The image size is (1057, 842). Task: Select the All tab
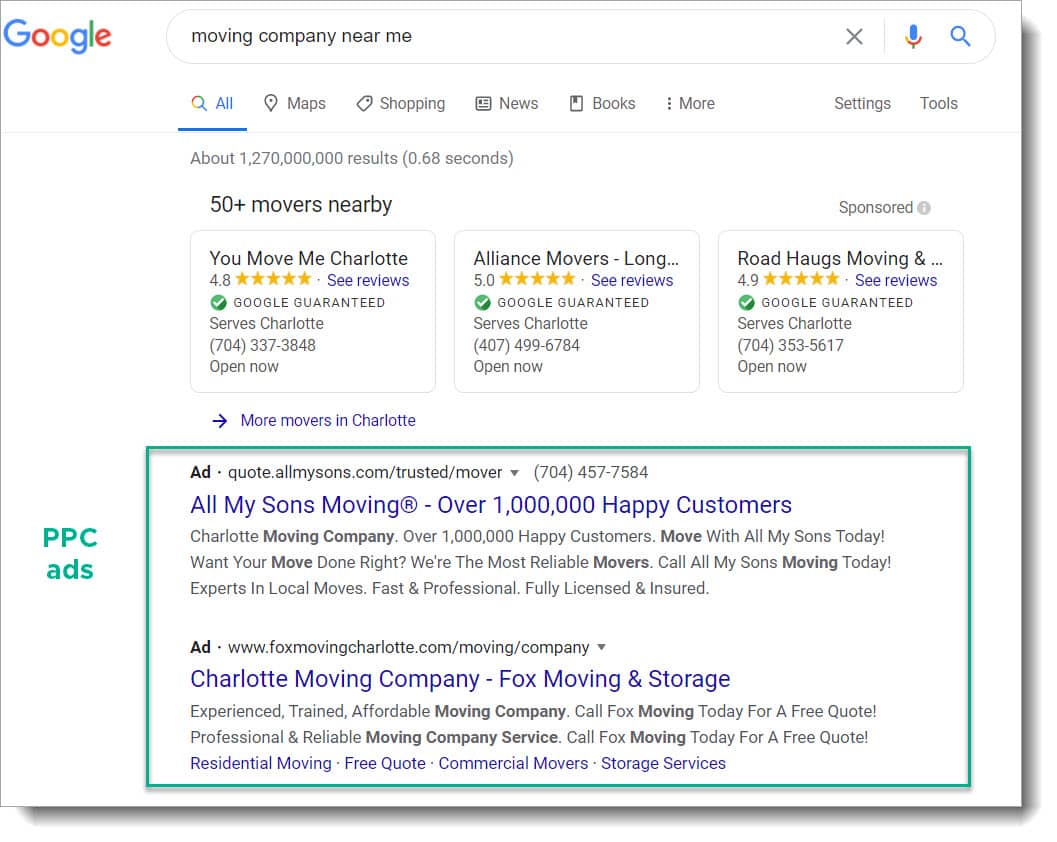(212, 104)
